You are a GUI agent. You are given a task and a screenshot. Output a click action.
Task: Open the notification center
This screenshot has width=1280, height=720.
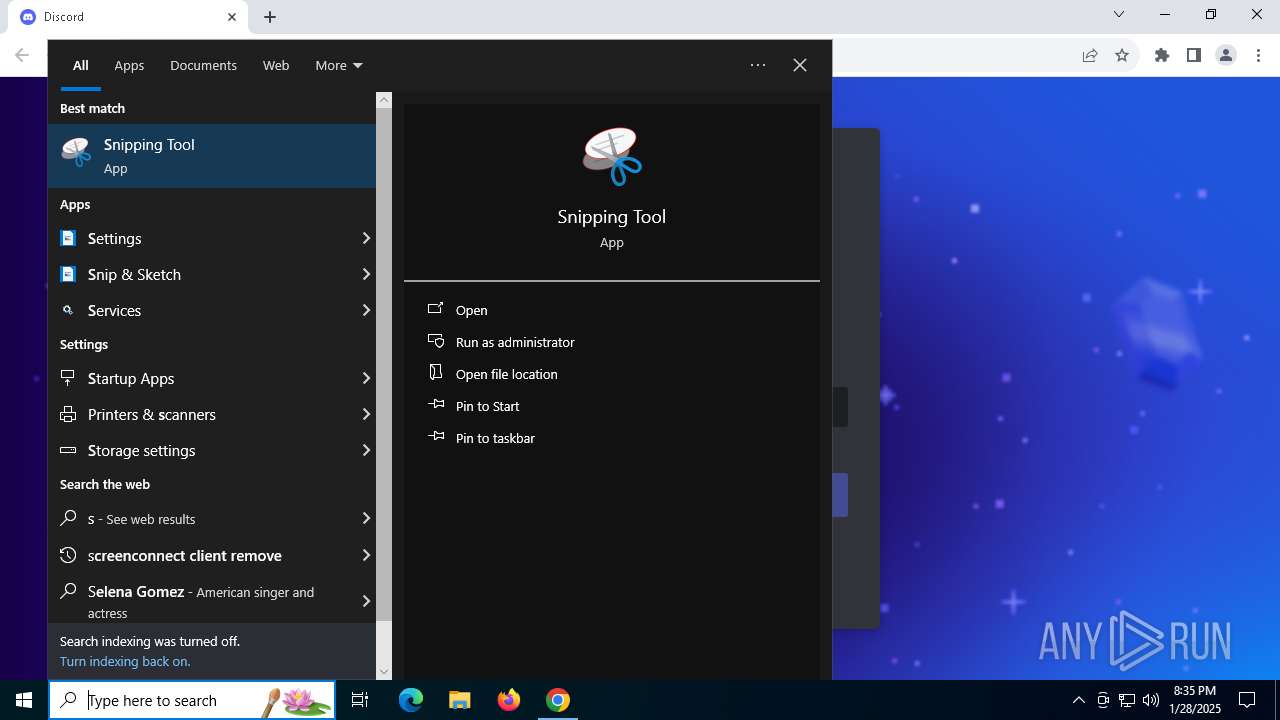point(1247,700)
